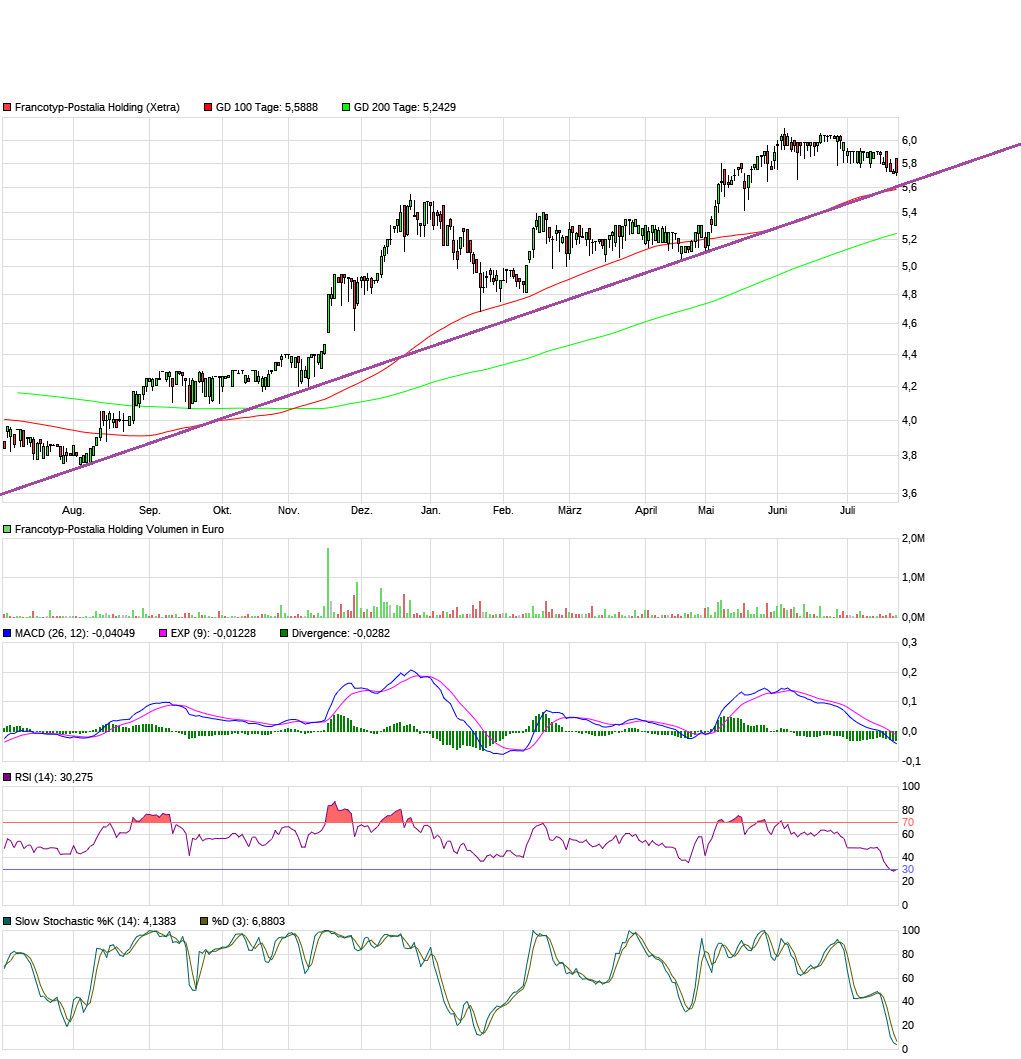
Task: Click the purple RSI (14) legend square
Action: pyautogui.click(x=7, y=777)
